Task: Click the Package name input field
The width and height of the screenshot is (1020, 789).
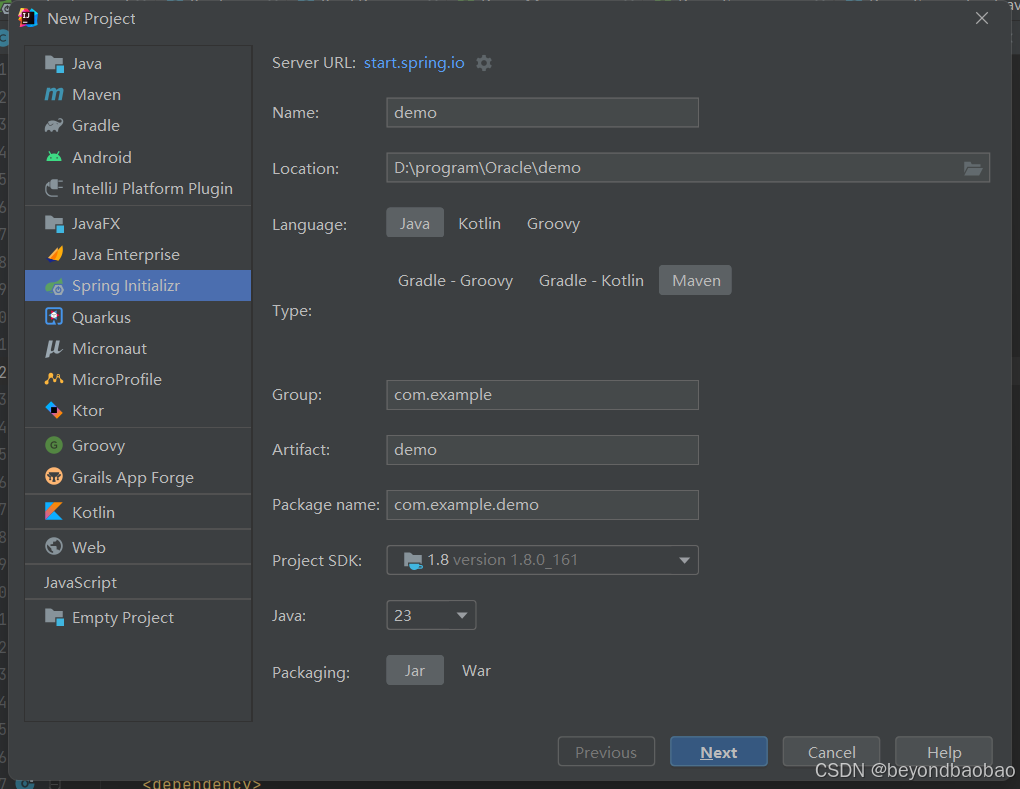Action: coord(541,505)
